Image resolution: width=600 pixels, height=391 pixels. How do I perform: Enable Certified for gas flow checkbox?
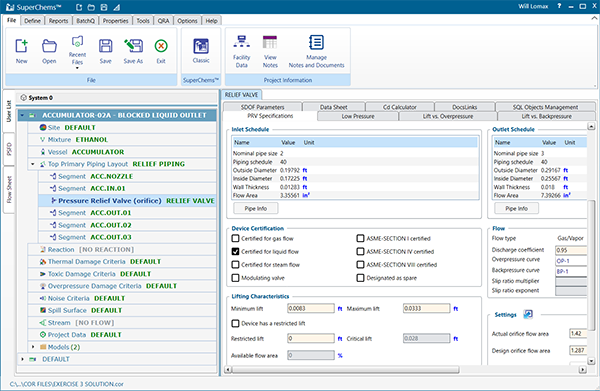235,238
